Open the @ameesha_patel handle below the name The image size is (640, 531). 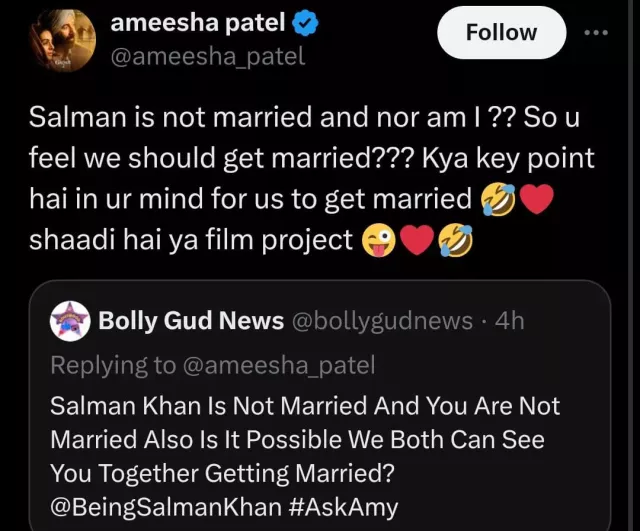pos(207,55)
